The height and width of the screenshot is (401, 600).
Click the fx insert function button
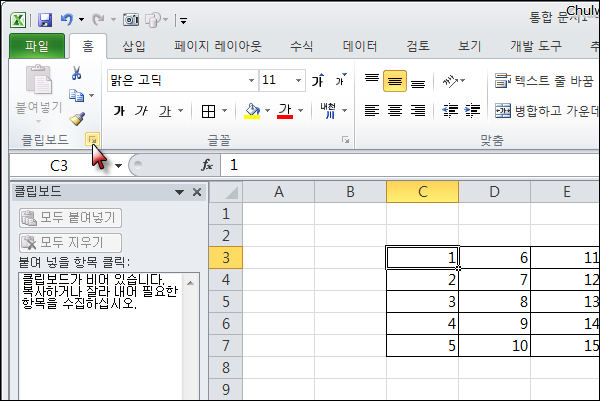[207, 165]
